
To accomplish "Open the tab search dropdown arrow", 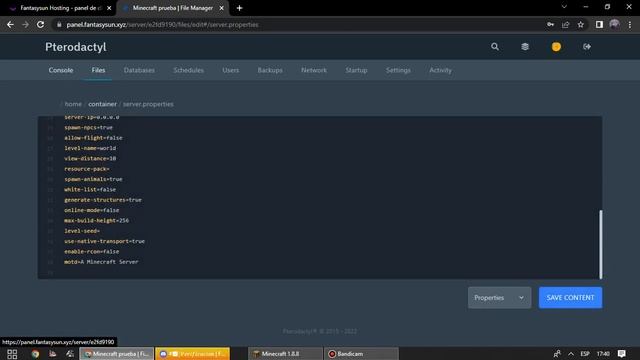I will [564, 7].
